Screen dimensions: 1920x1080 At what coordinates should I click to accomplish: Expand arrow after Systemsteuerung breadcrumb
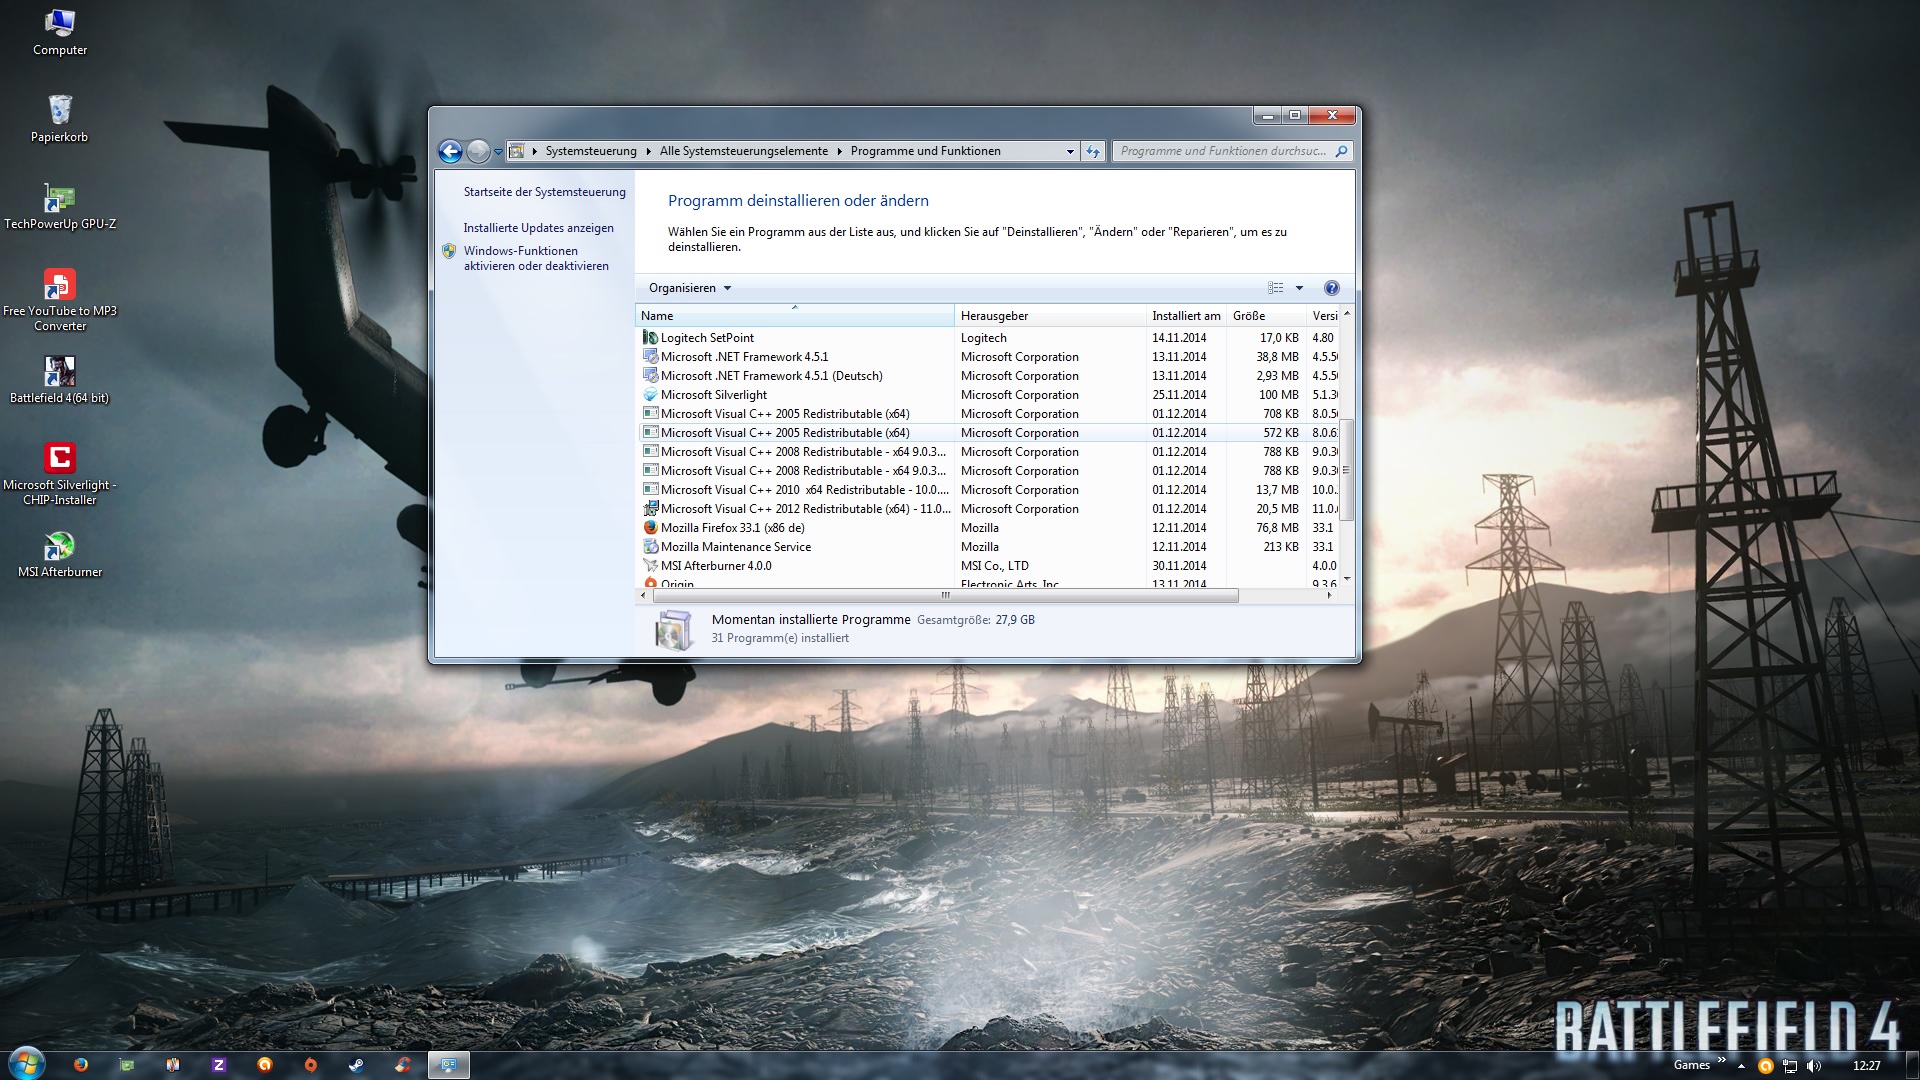[x=648, y=151]
